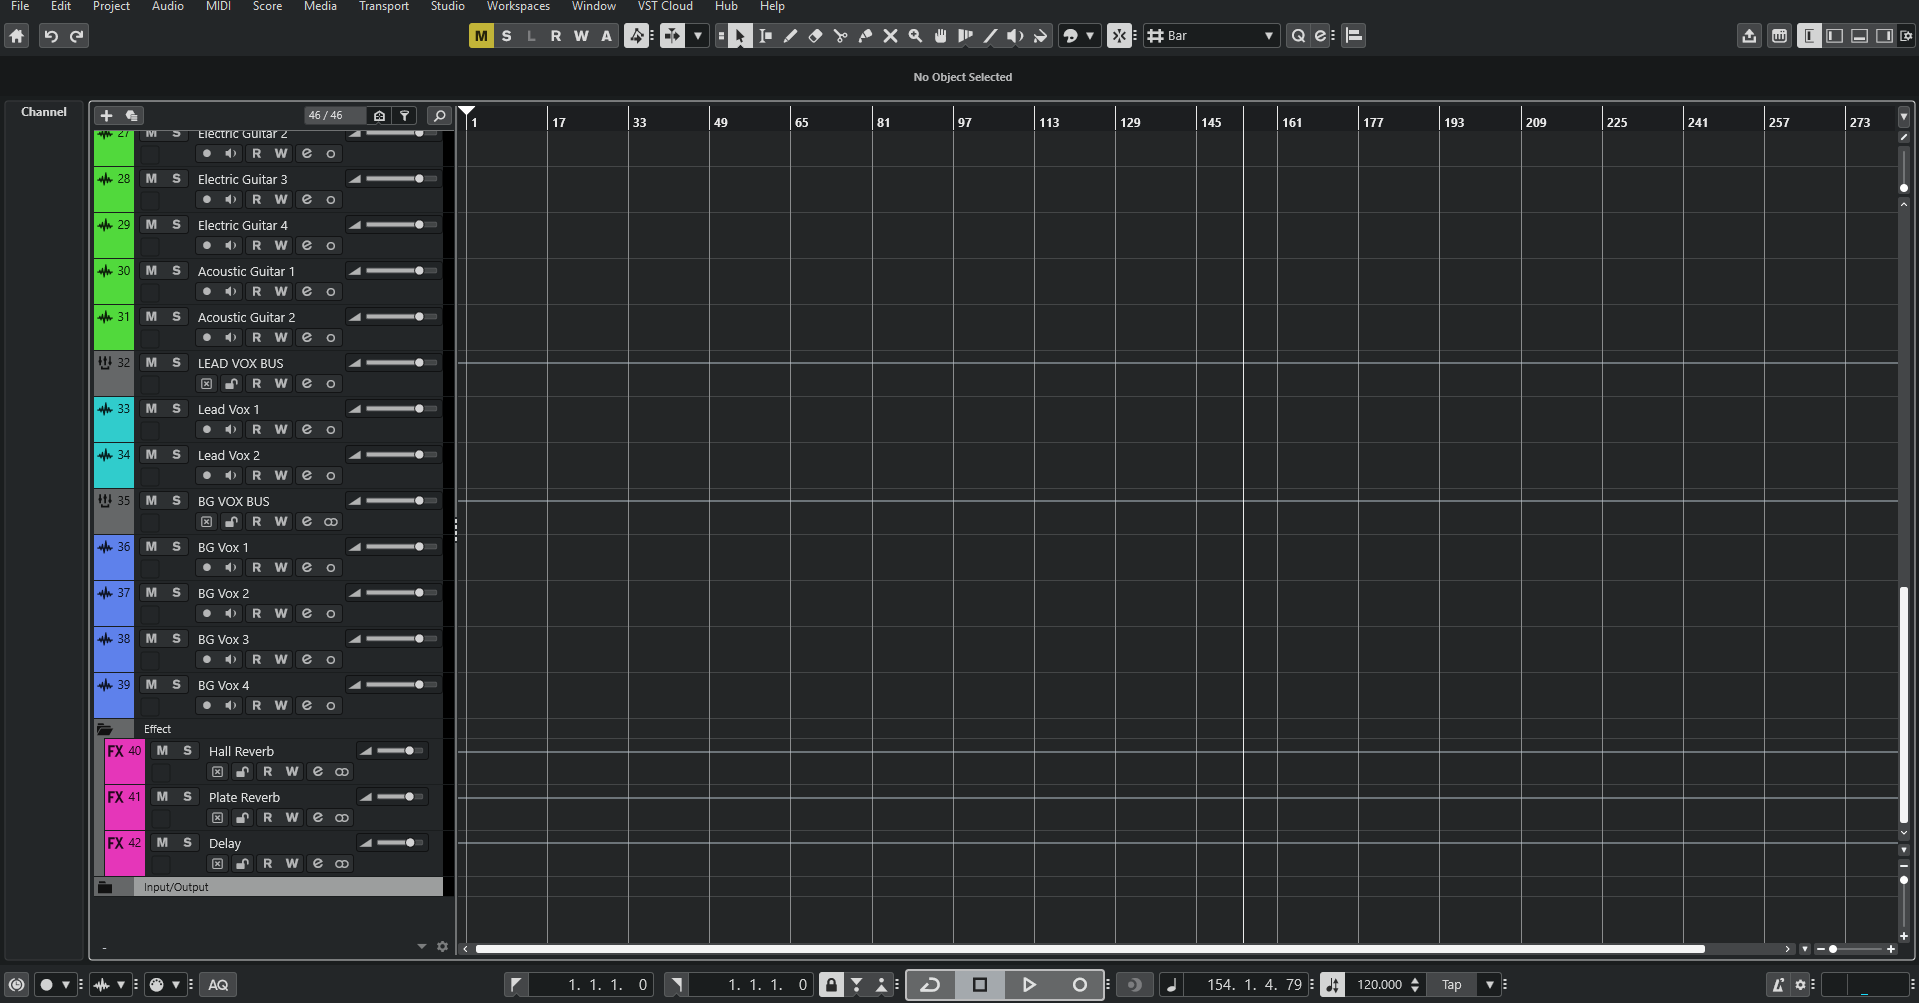Open the Studio menu
This screenshot has width=1919, height=1003.
(x=447, y=8)
